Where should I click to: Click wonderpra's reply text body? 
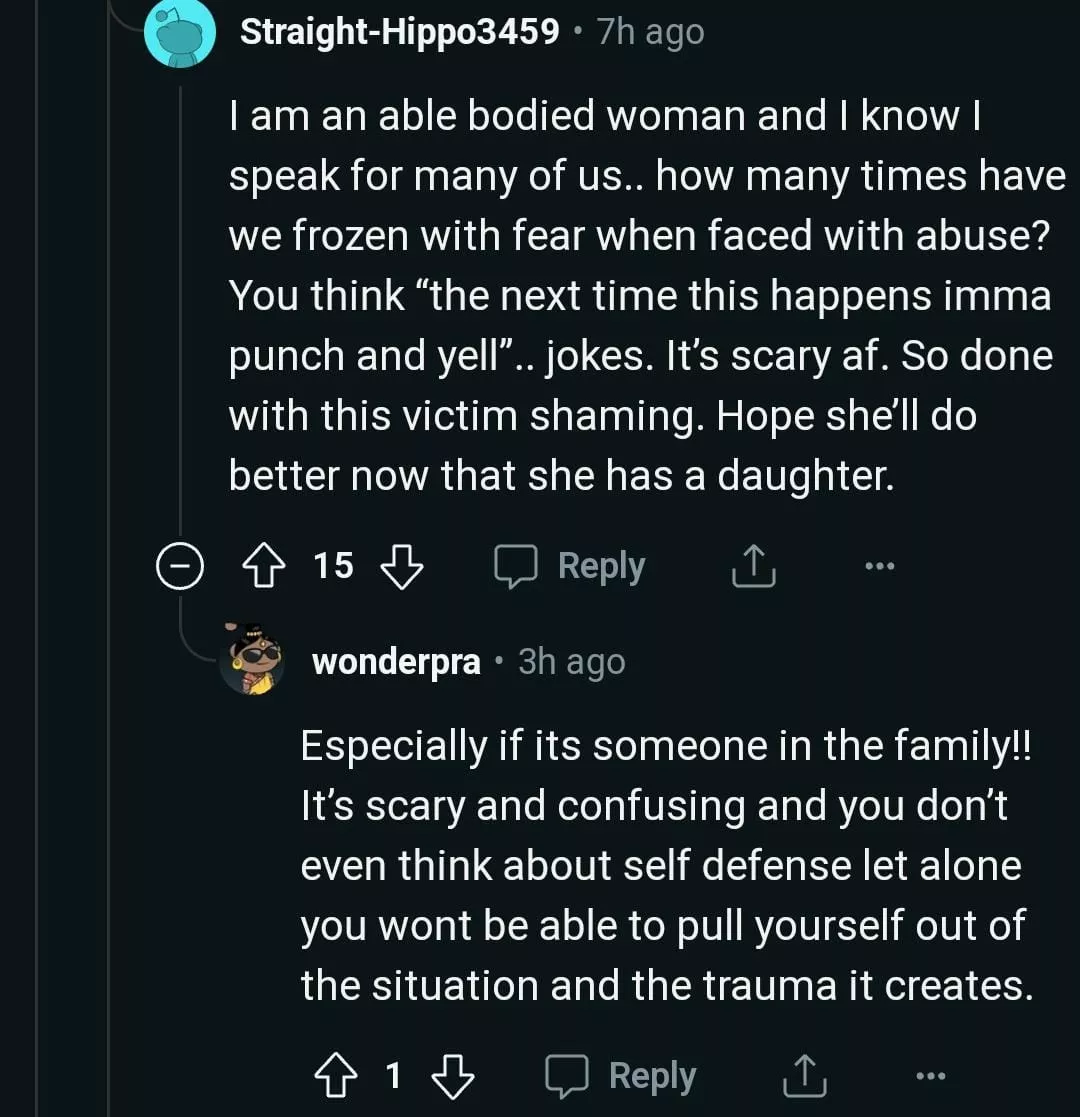tap(662, 865)
